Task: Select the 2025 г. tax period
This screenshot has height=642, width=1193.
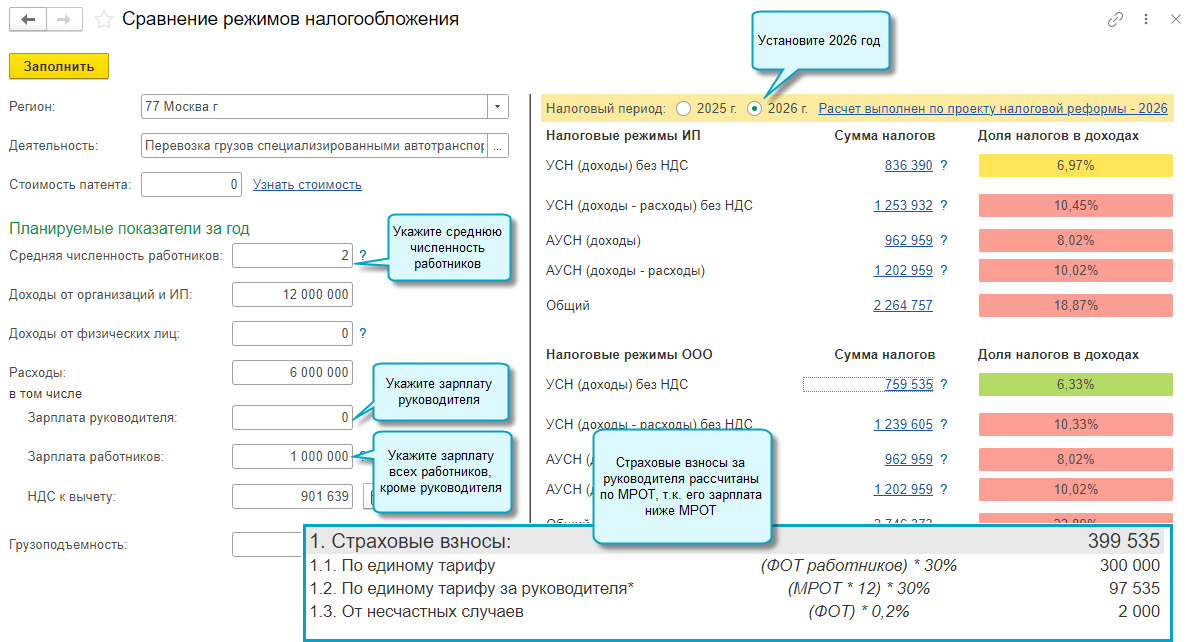Action: [x=684, y=108]
